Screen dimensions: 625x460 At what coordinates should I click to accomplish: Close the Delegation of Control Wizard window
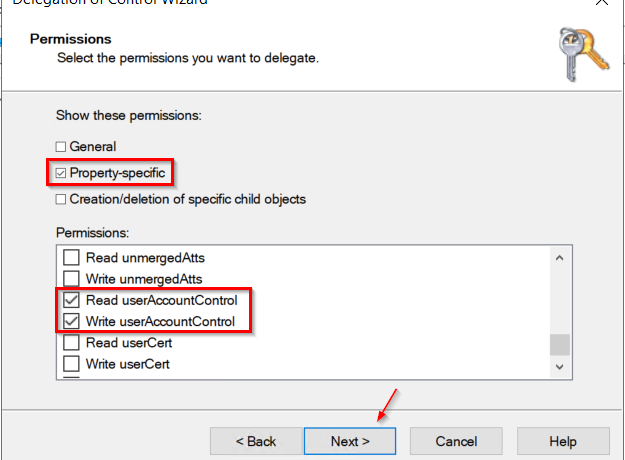click(x=601, y=2)
